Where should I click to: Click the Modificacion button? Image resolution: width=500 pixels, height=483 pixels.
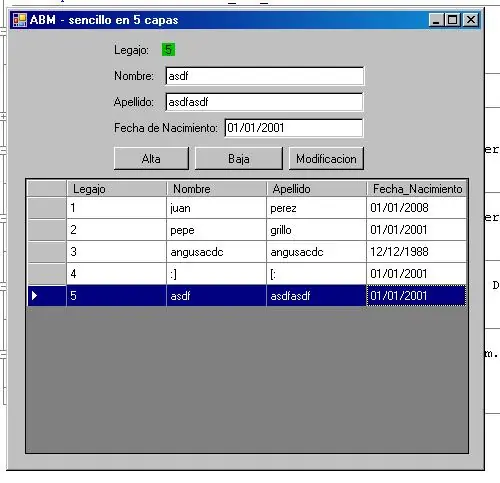tap(326, 159)
